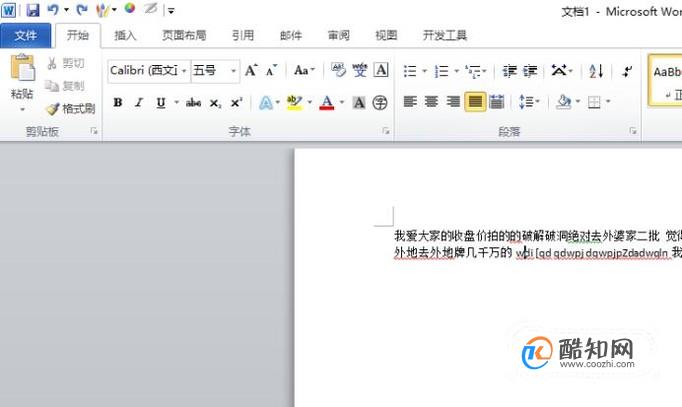The image size is (682, 407).
Task: Open the Aa change case menu
Action: (304, 70)
